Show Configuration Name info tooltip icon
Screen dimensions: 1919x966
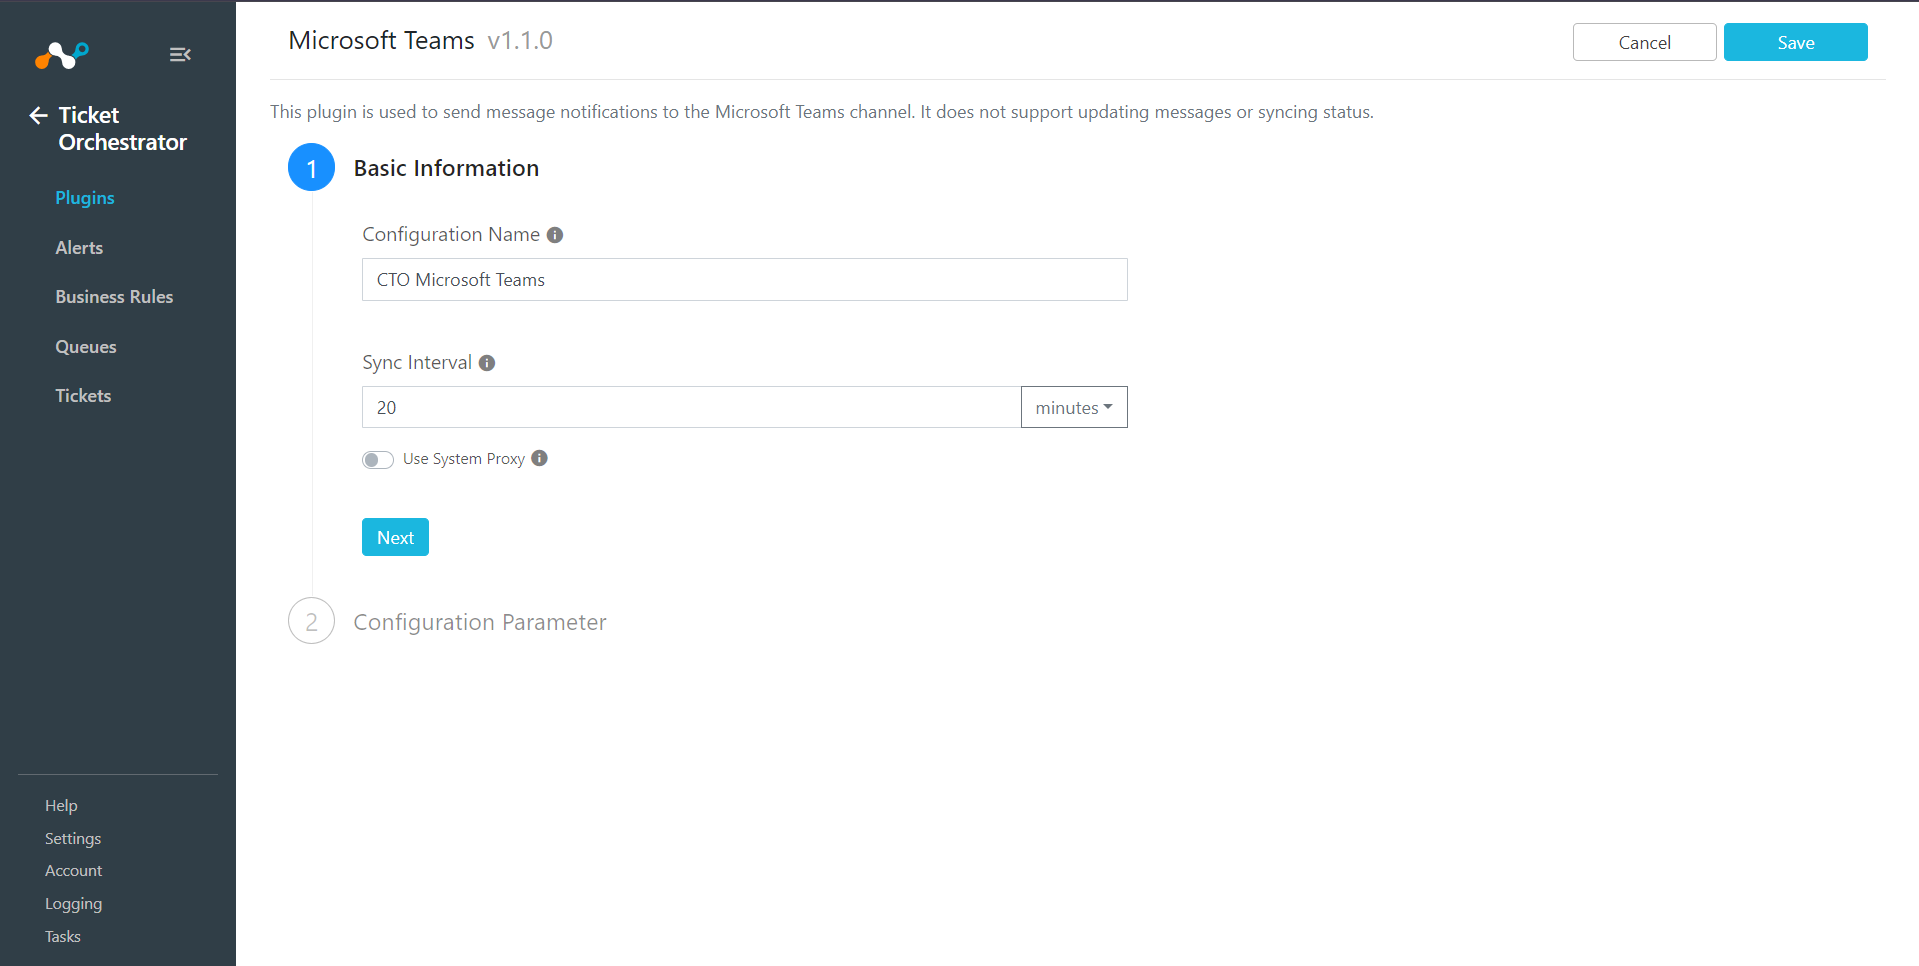pos(555,235)
